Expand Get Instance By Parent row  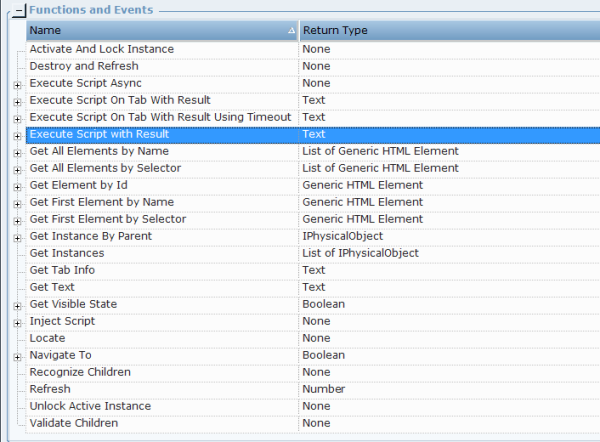click(17, 238)
